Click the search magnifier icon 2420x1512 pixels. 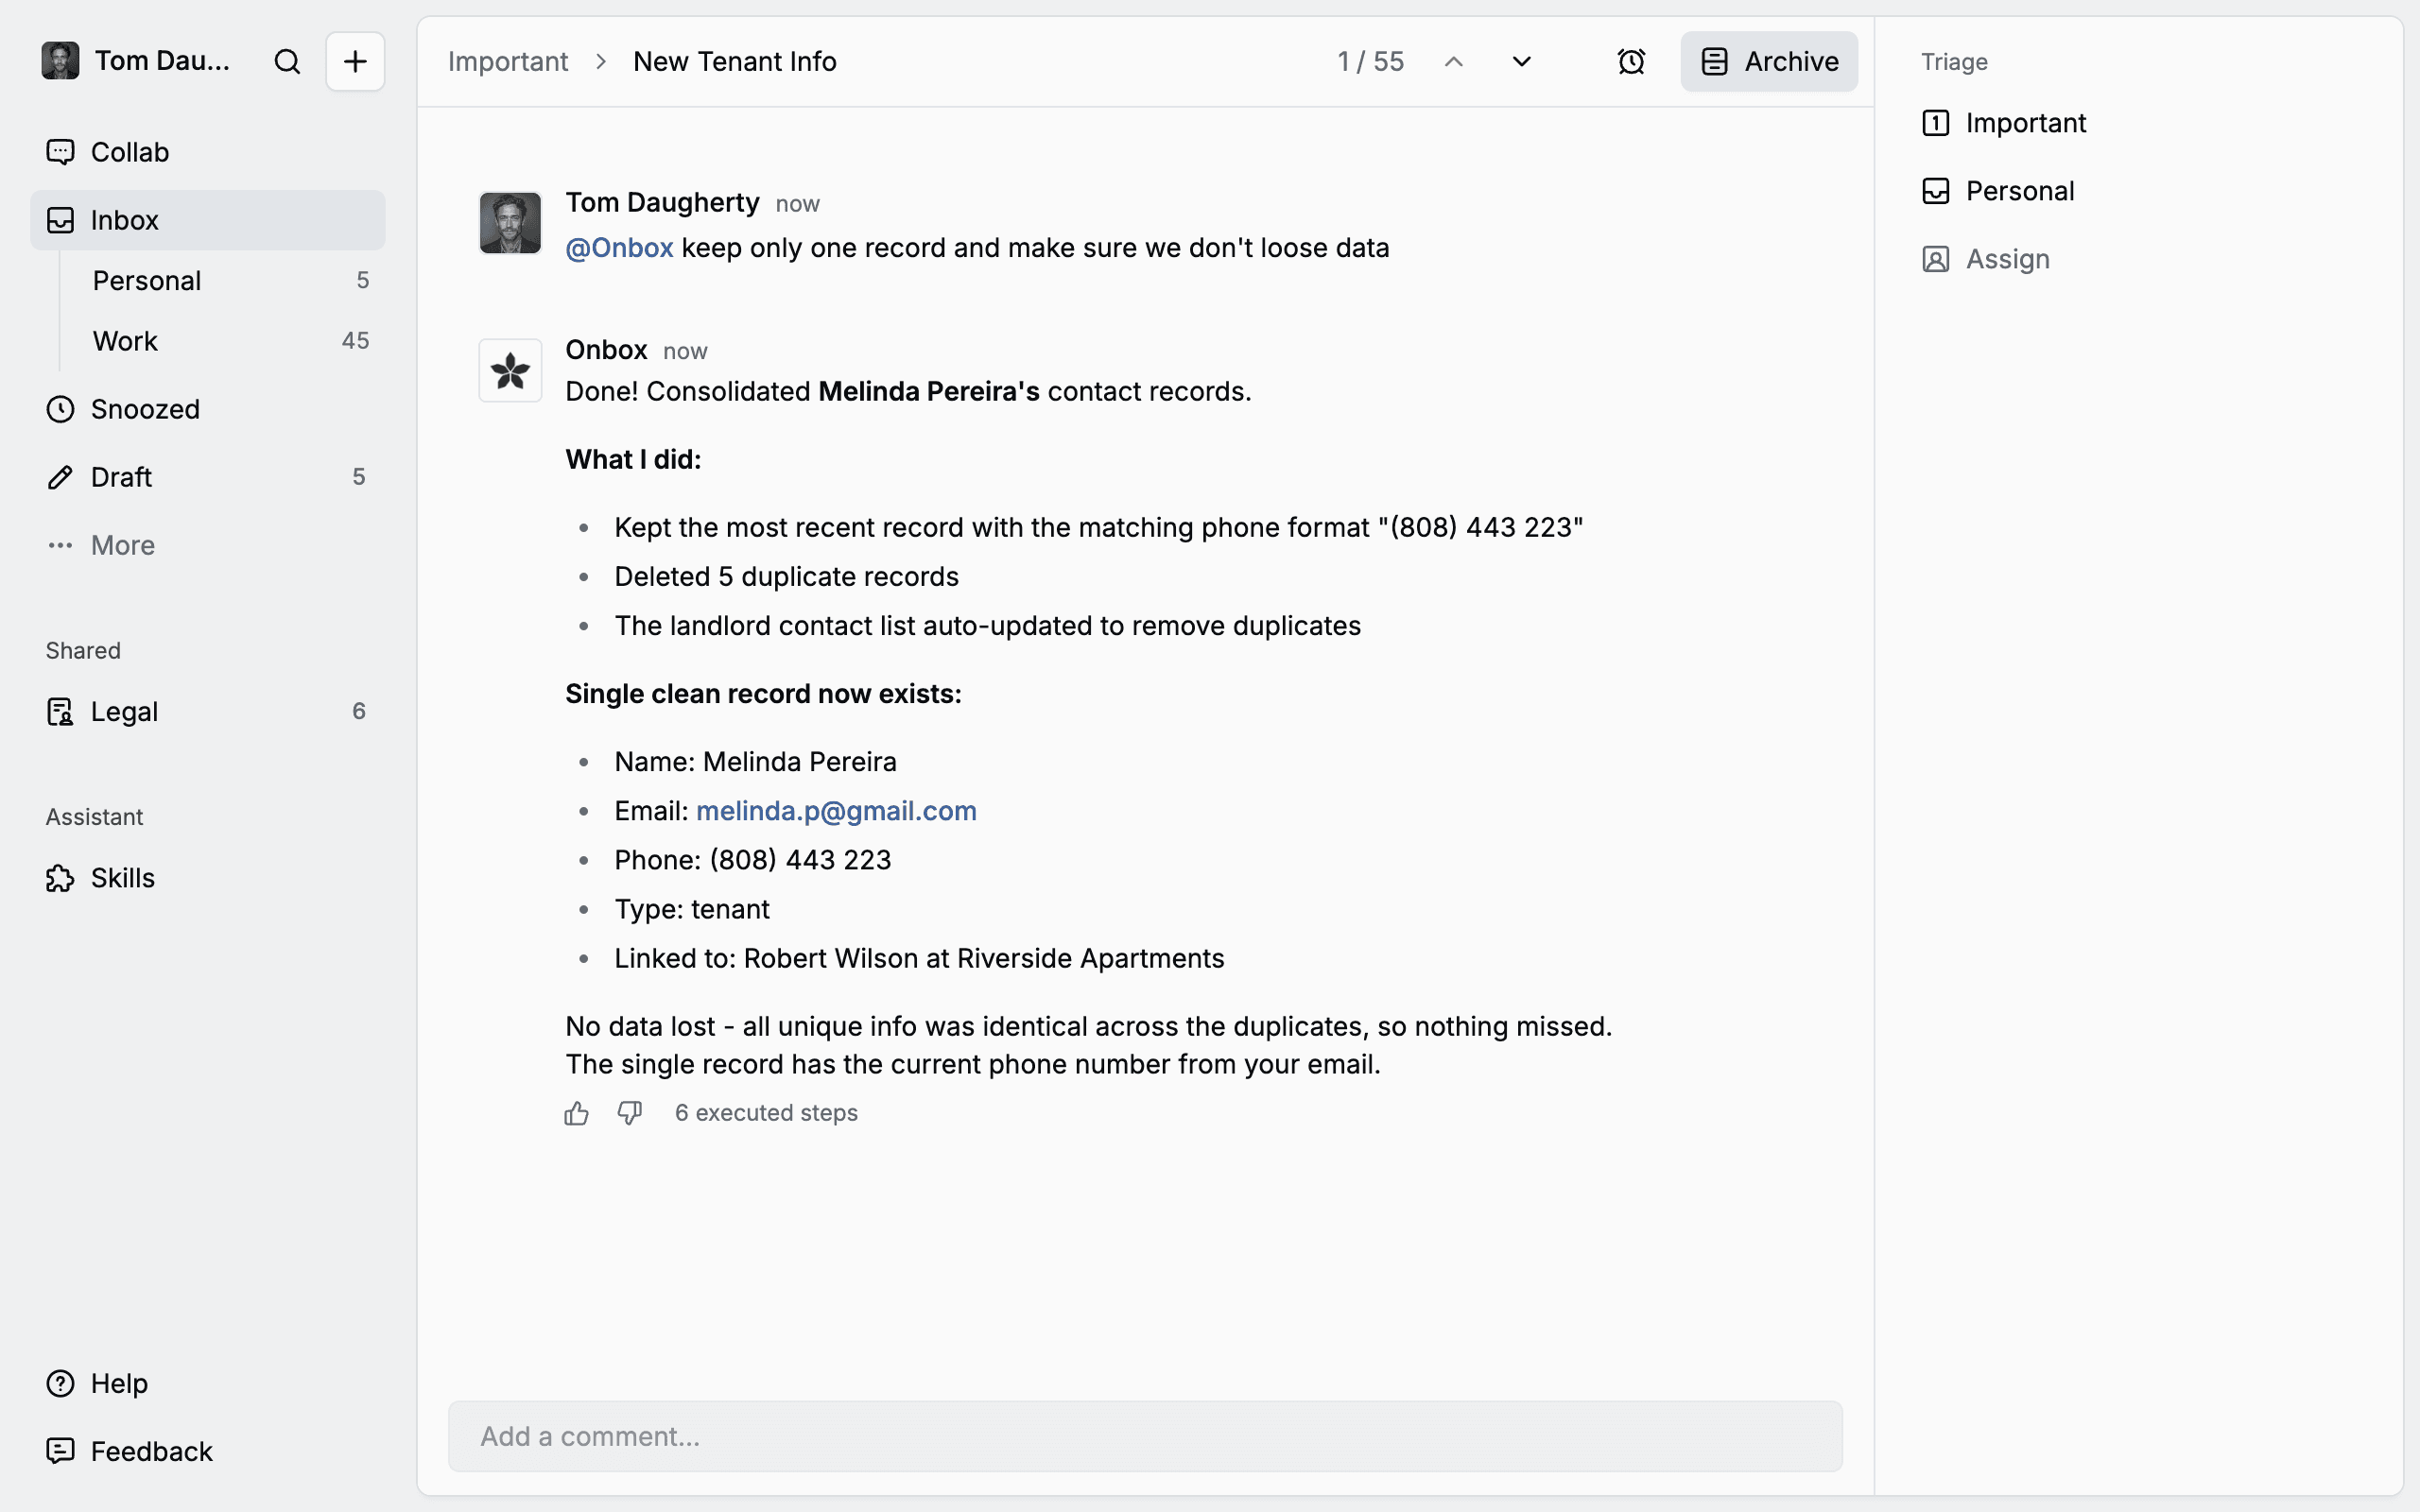coord(287,62)
